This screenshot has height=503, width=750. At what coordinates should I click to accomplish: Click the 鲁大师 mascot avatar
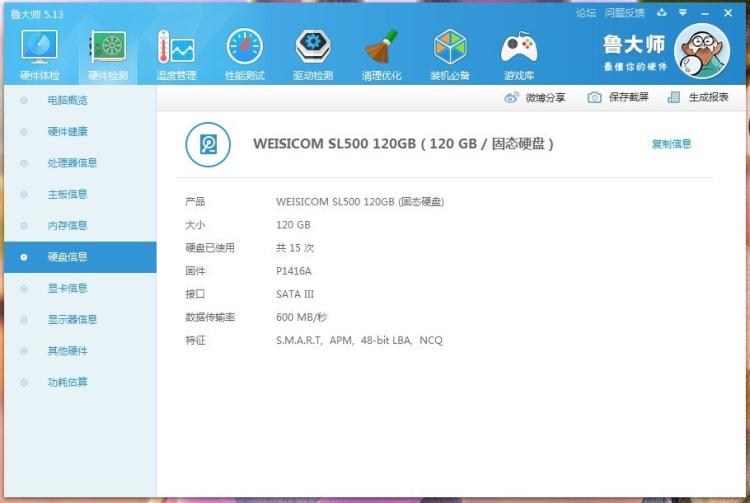pos(702,51)
